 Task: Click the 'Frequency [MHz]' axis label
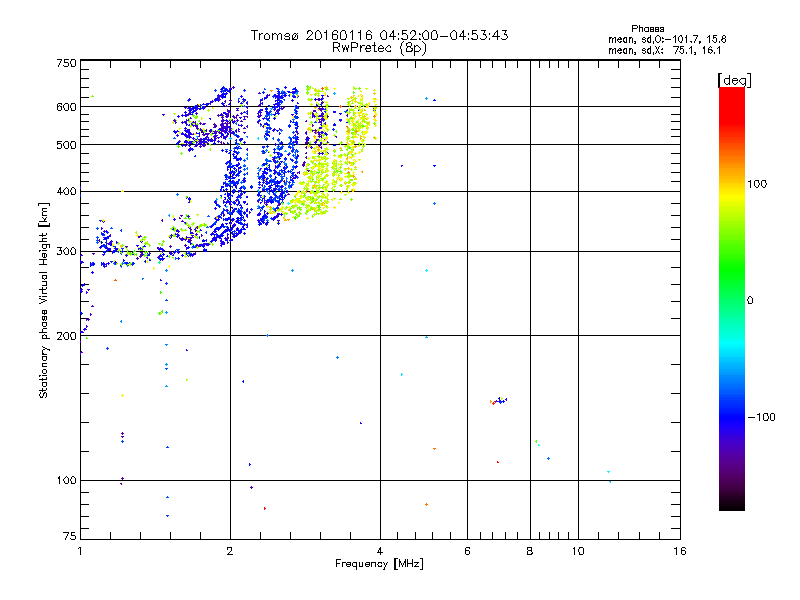(x=379, y=564)
